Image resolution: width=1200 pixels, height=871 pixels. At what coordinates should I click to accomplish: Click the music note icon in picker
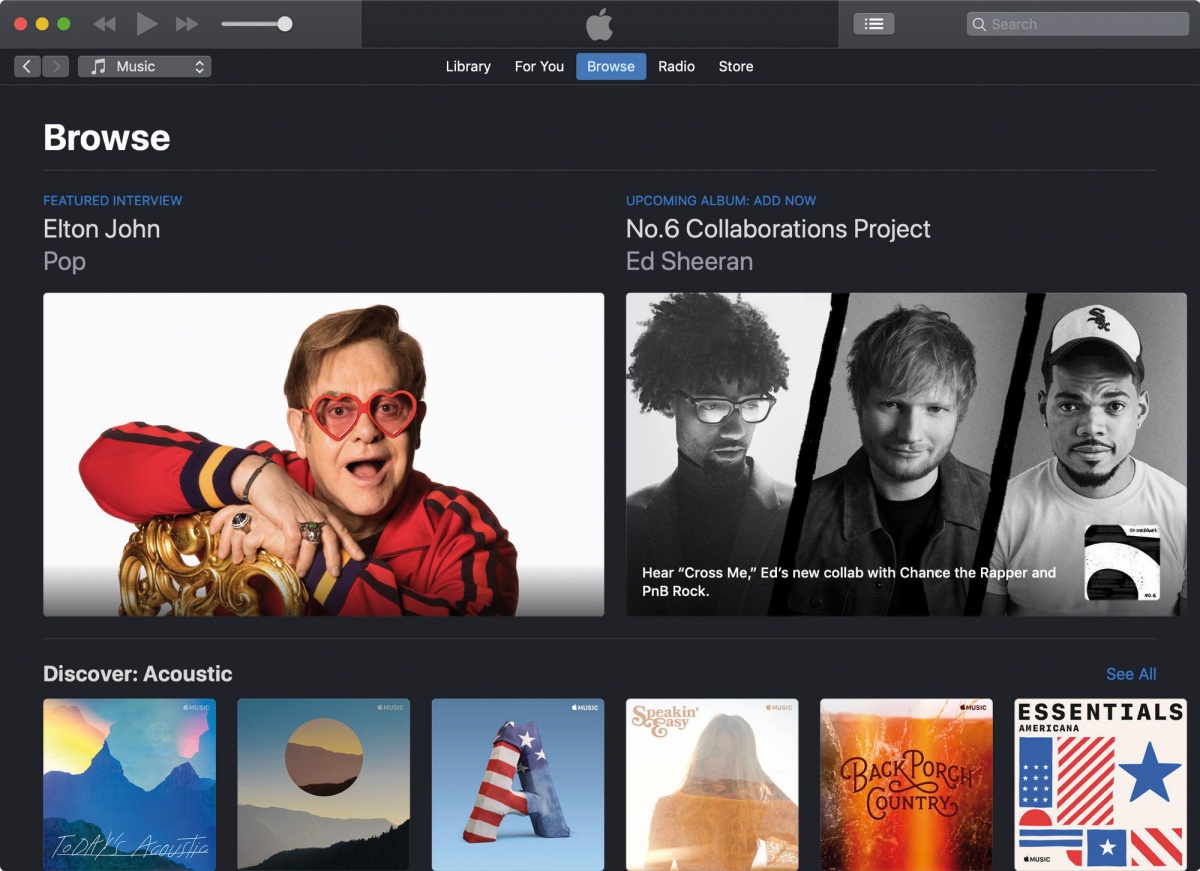pos(98,67)
